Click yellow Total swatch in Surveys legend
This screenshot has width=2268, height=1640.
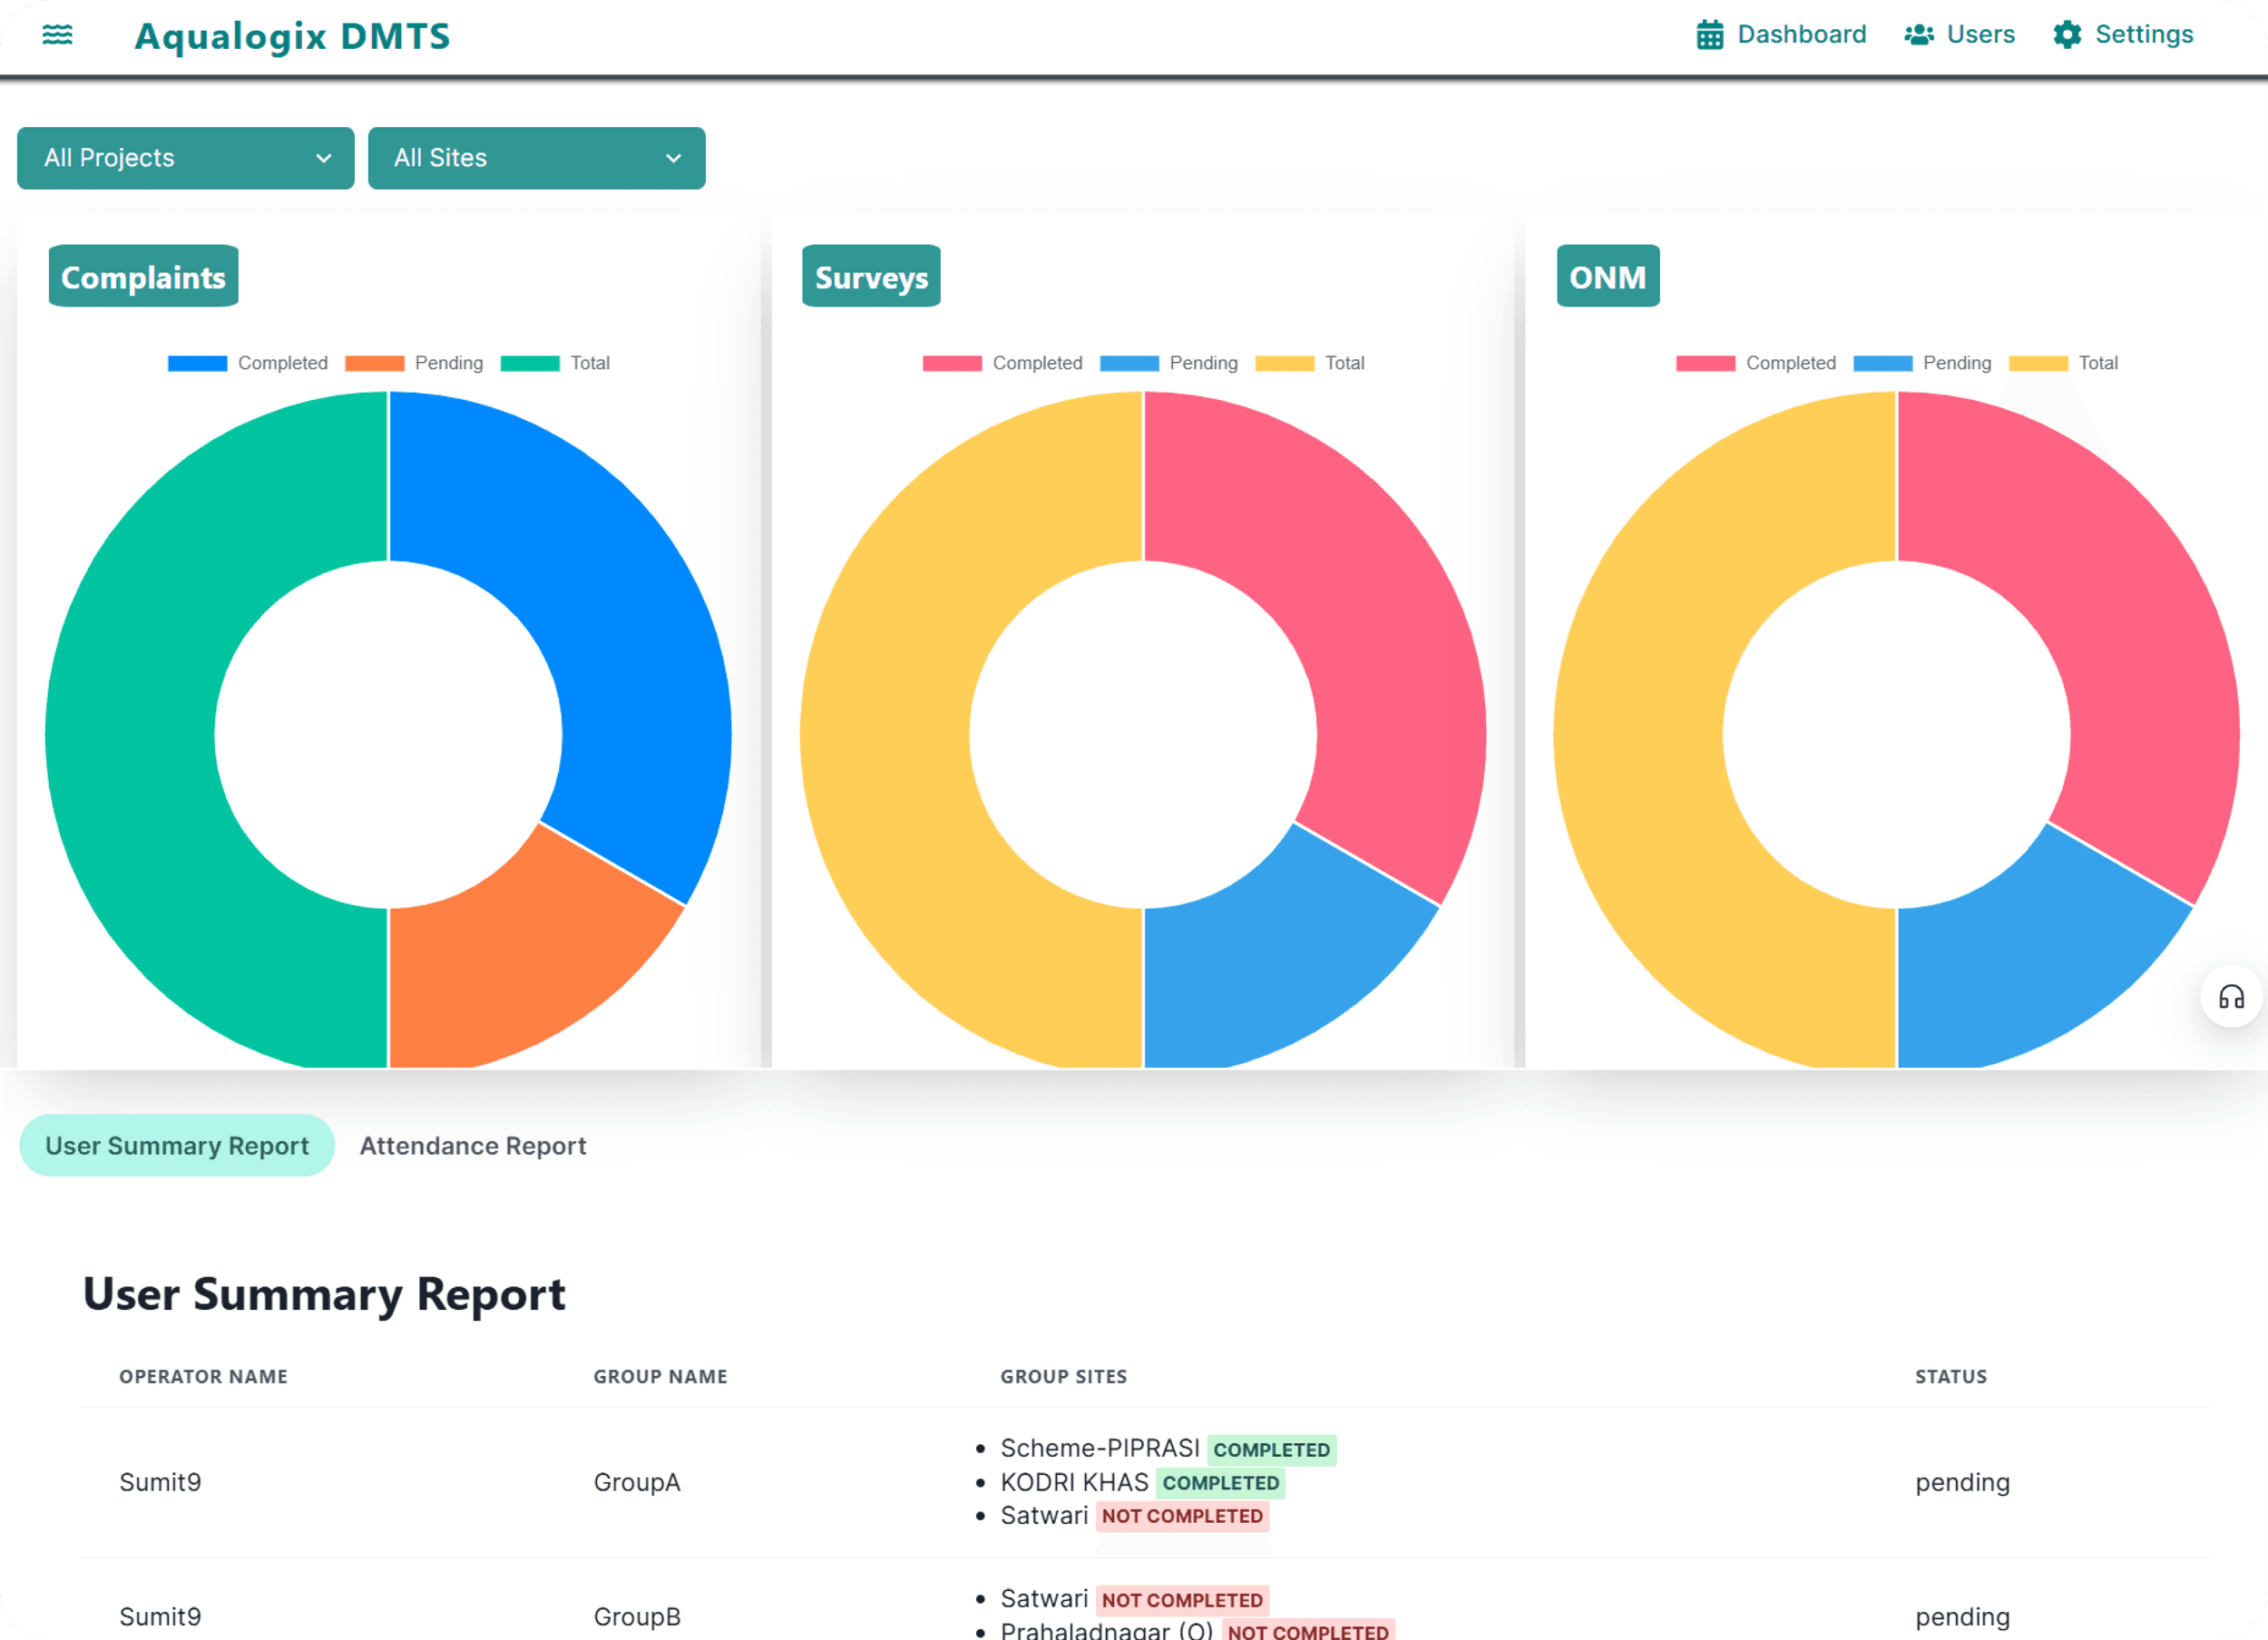coord(1284,363)
